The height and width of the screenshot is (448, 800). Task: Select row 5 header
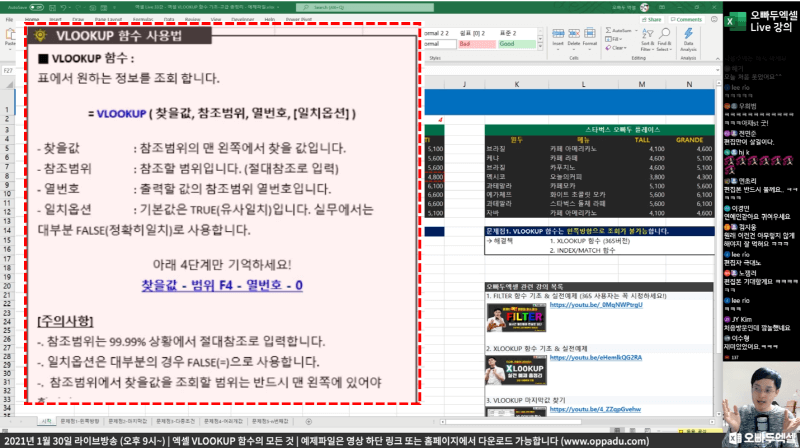(x=7, y=148)
